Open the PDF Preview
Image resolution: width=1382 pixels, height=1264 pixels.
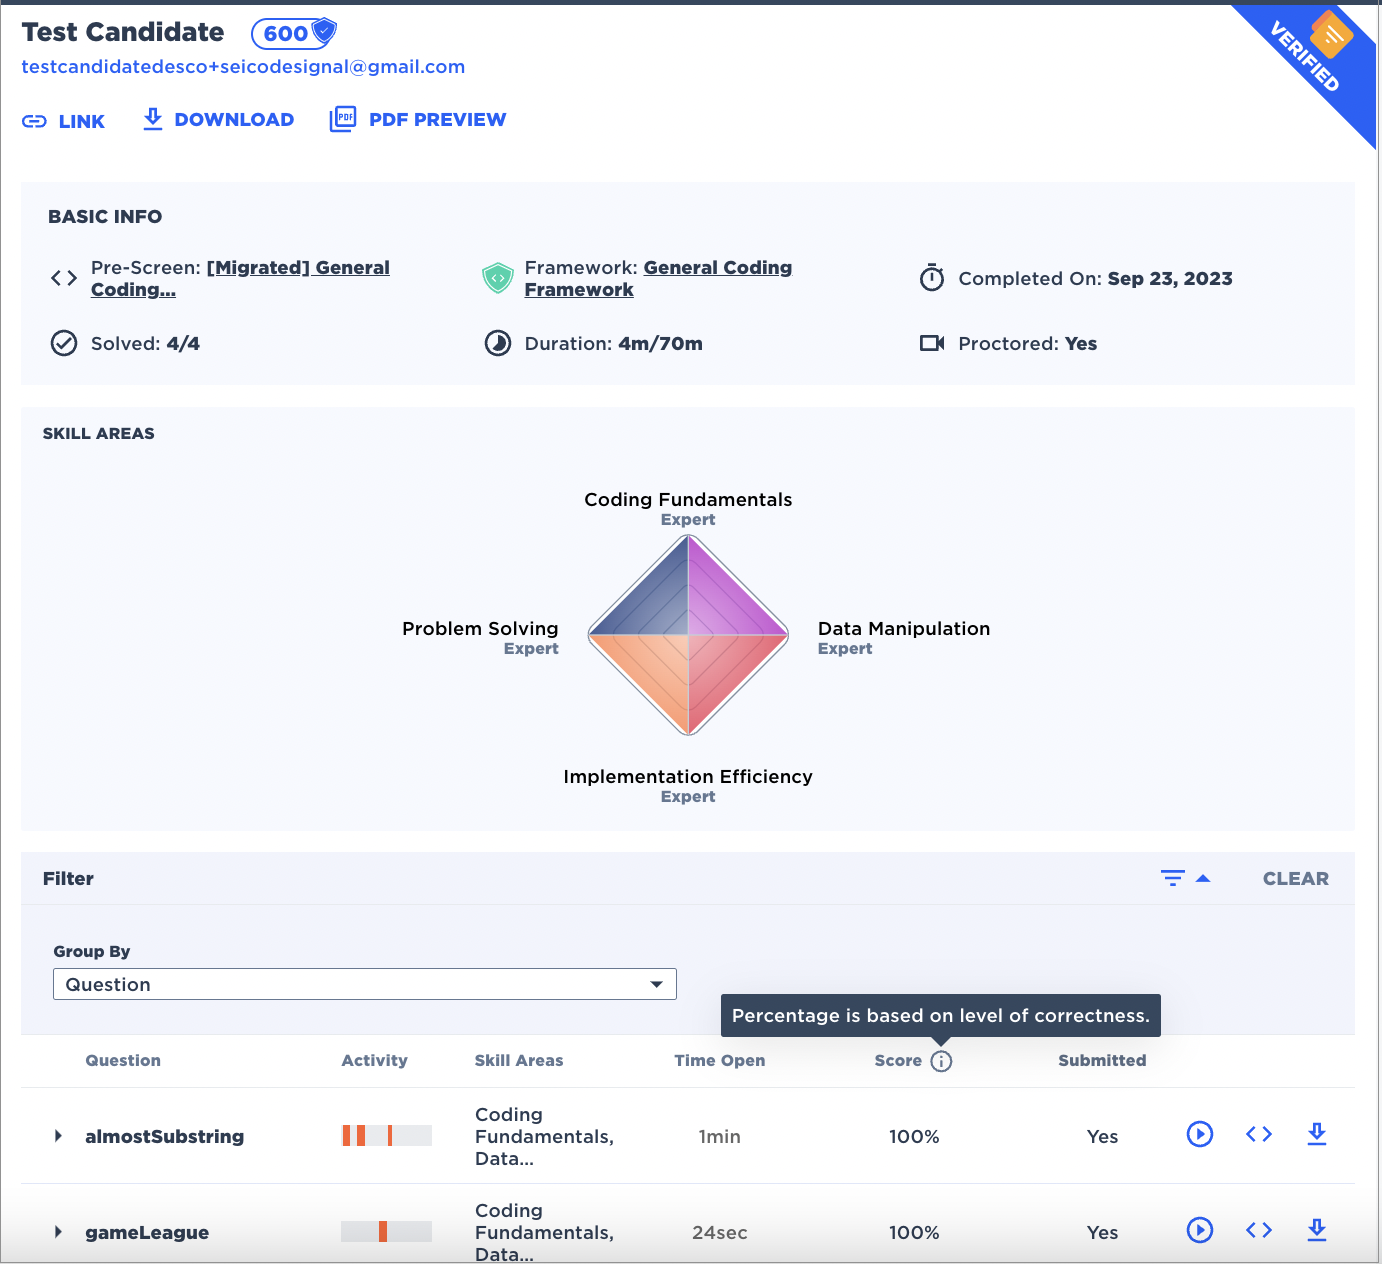pos(418,120)
